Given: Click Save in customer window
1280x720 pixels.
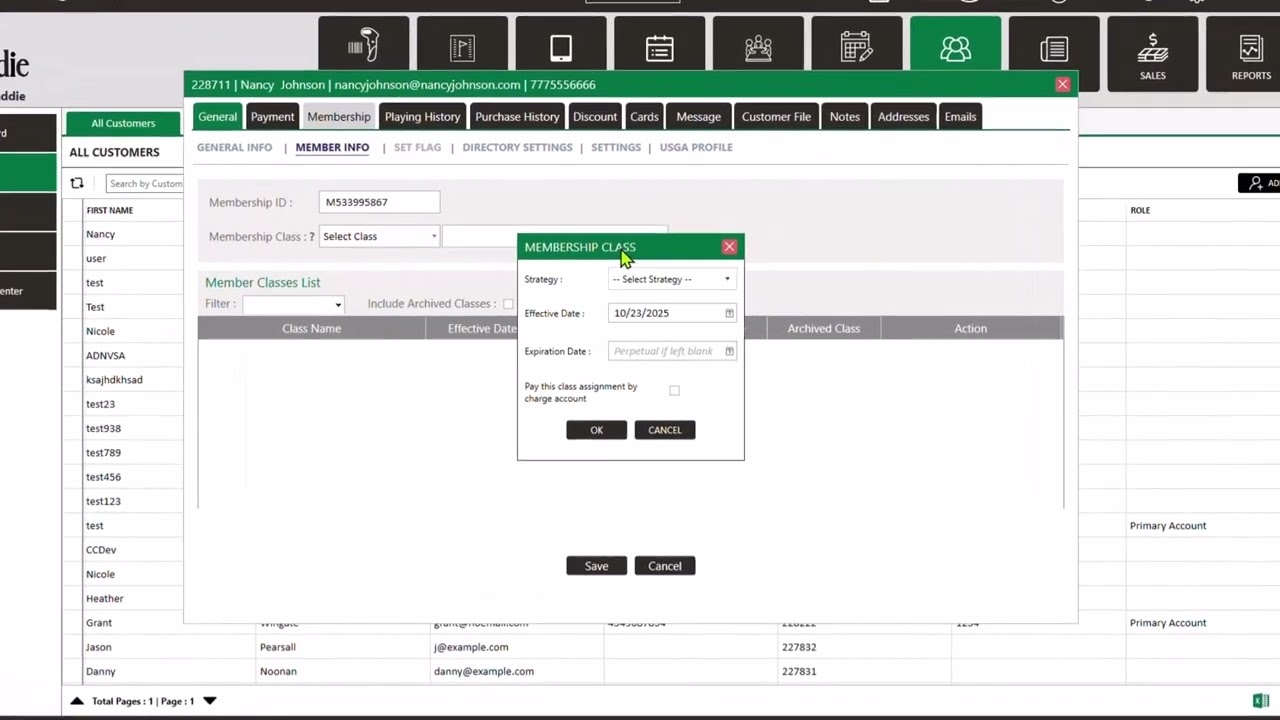Looking at the screenshot, I should pyautogui.click(x=596, y=566).
